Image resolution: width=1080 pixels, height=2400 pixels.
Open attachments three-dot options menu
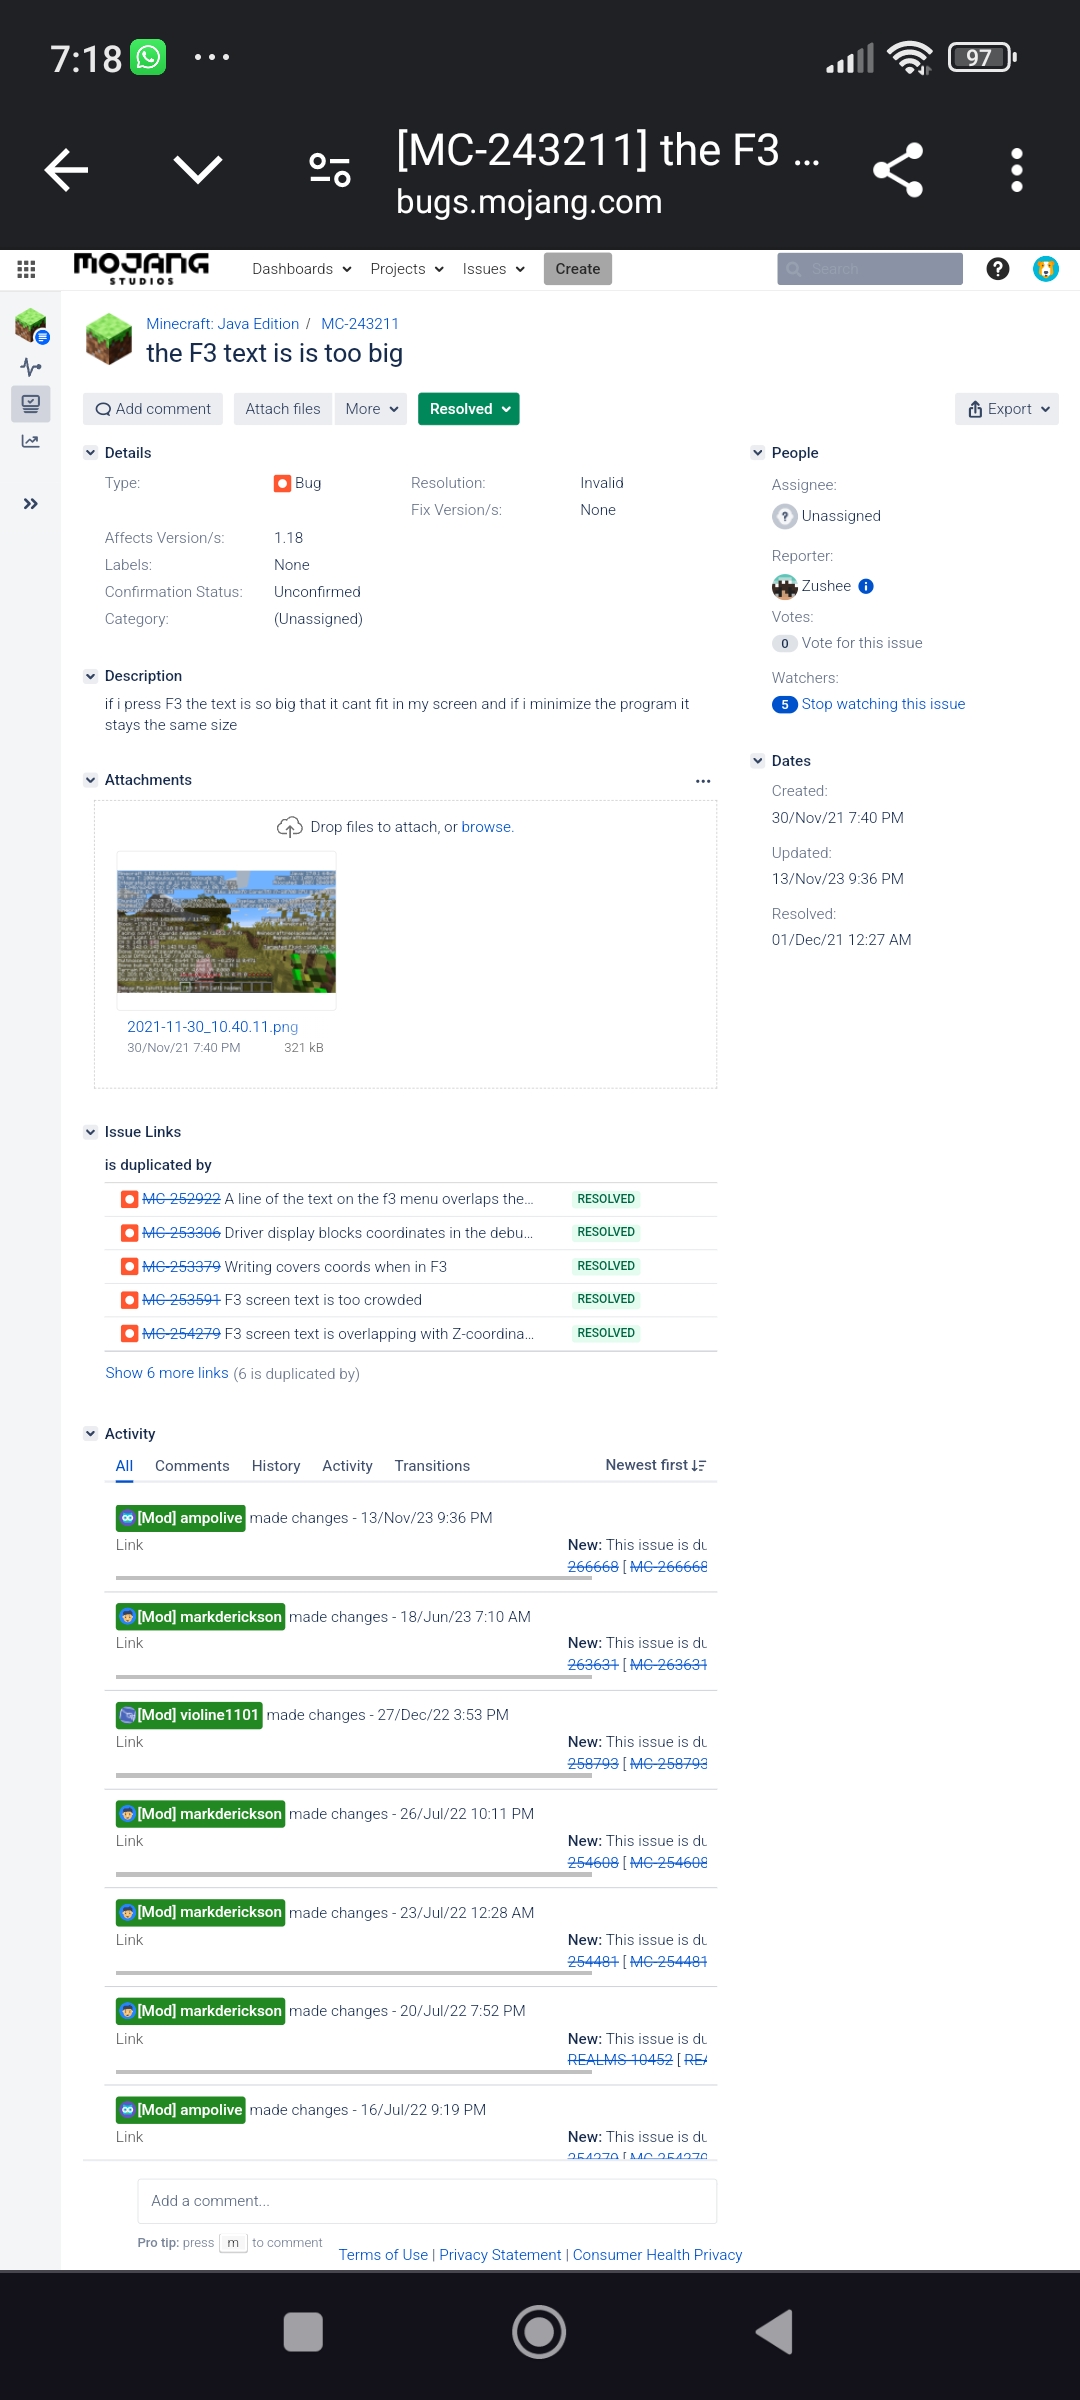703,781
